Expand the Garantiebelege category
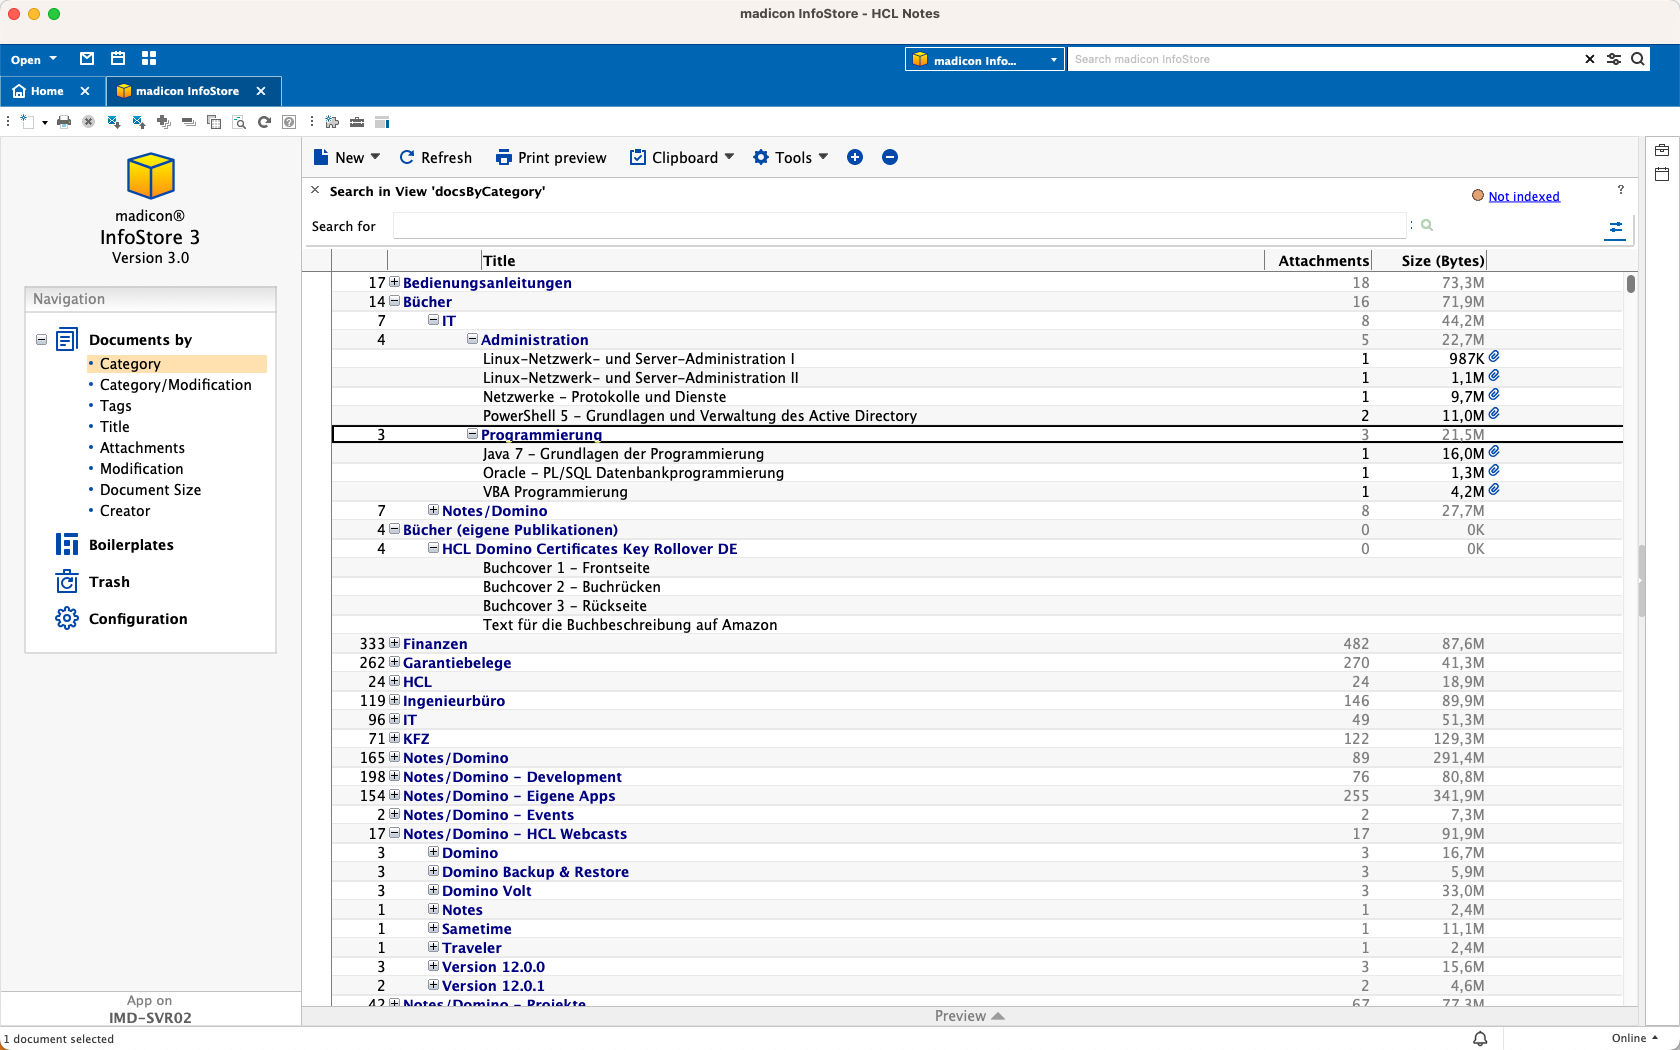The width and height of the screenshot is (1680, 1050). pos(394,662)
